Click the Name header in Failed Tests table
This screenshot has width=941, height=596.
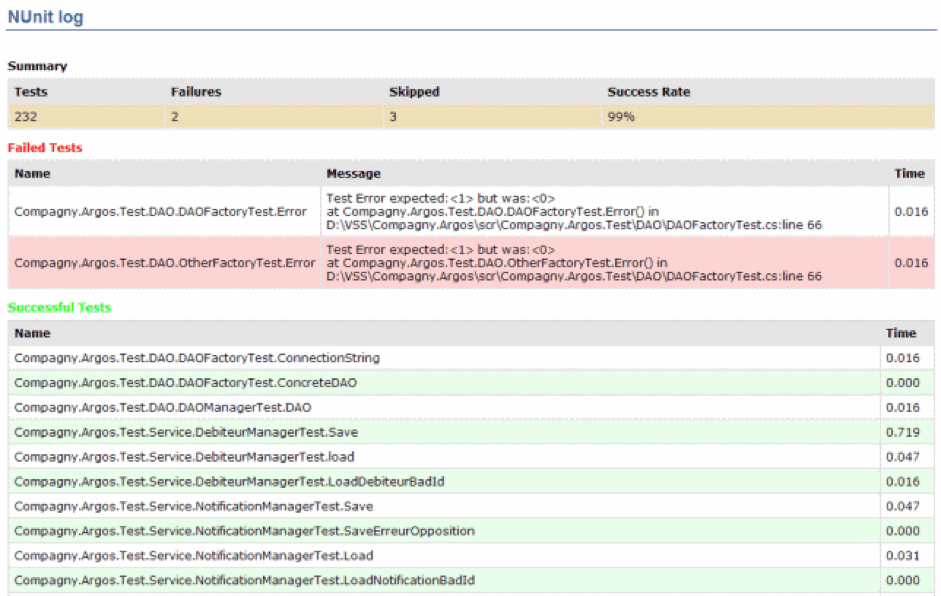[x=32, y=173]
